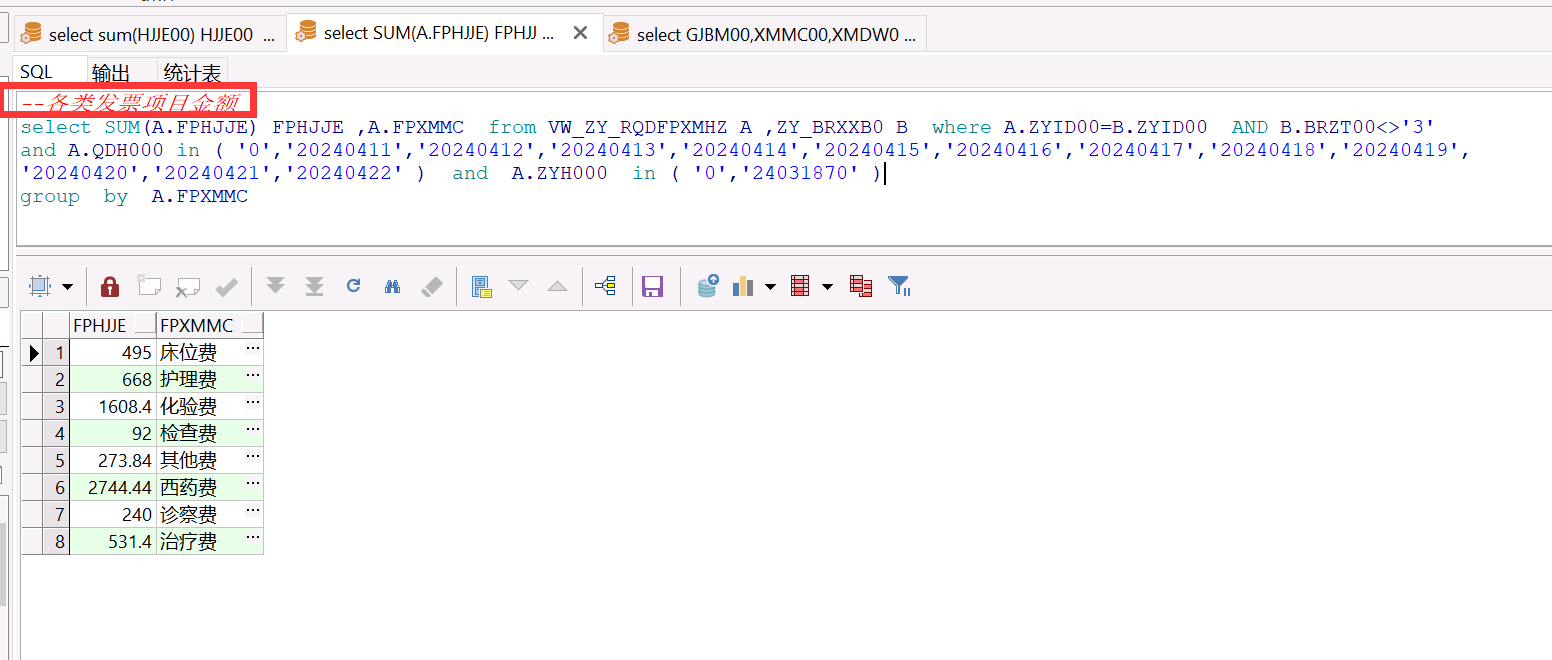Click the value 531.4 cell
1552x660 pixels.
(x=113, y=541)
